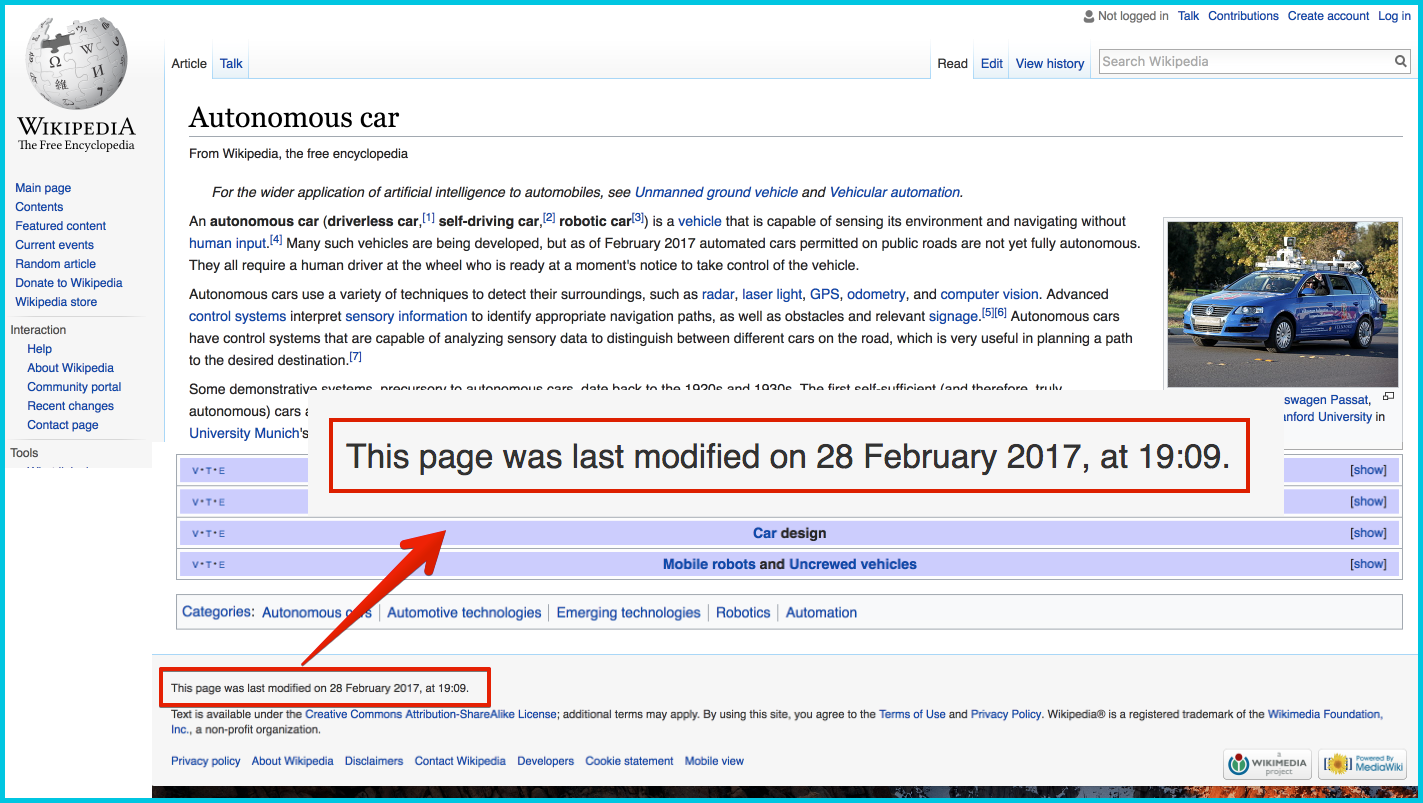The width and height of the screenshot is (1423, 803).
Task: Click Log in
Action: [x=1394, y=16]
